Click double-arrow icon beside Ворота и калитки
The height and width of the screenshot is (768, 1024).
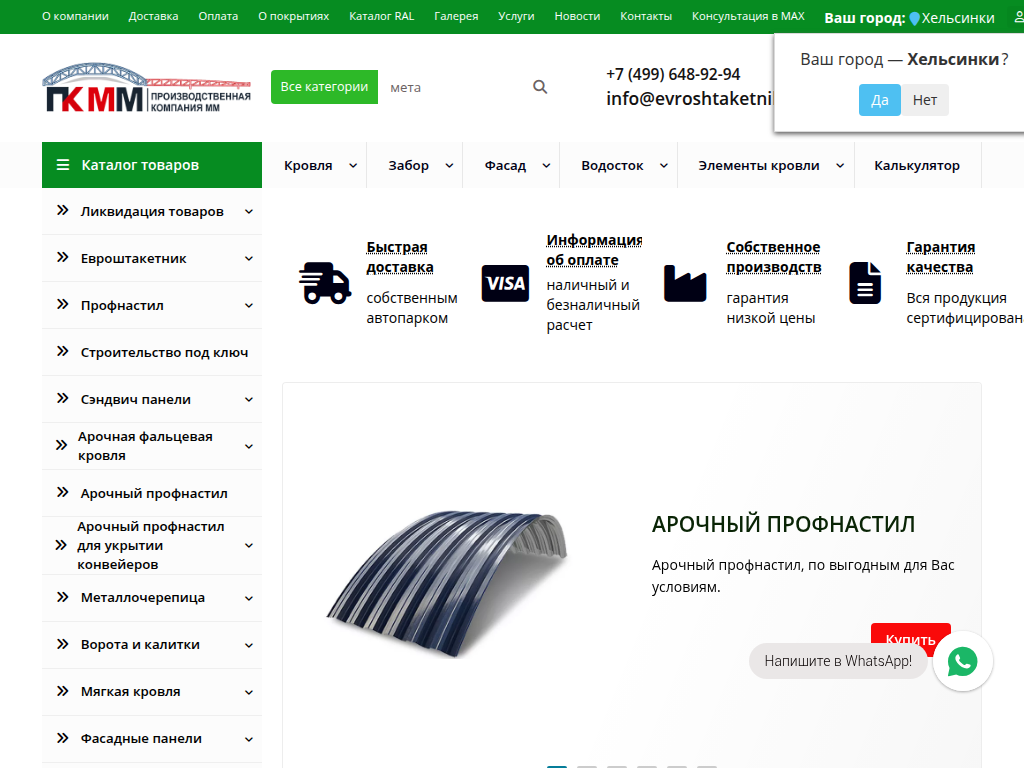pyautogui.click(x=62, y=644)
